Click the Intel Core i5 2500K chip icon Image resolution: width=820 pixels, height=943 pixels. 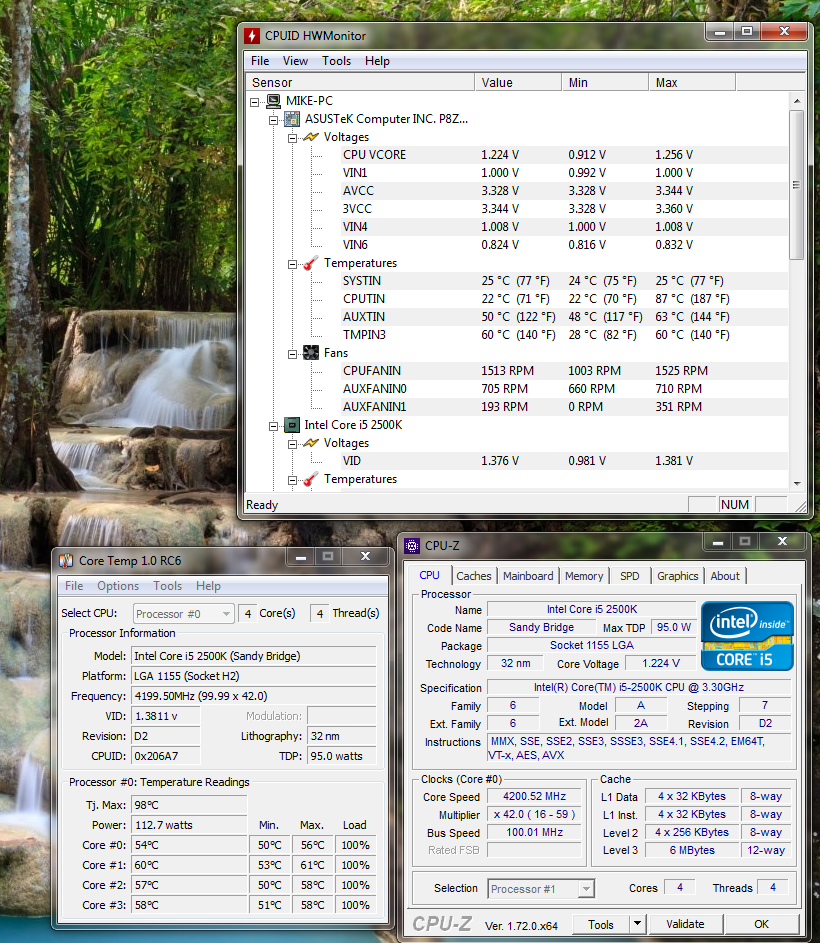pos(292,425)
